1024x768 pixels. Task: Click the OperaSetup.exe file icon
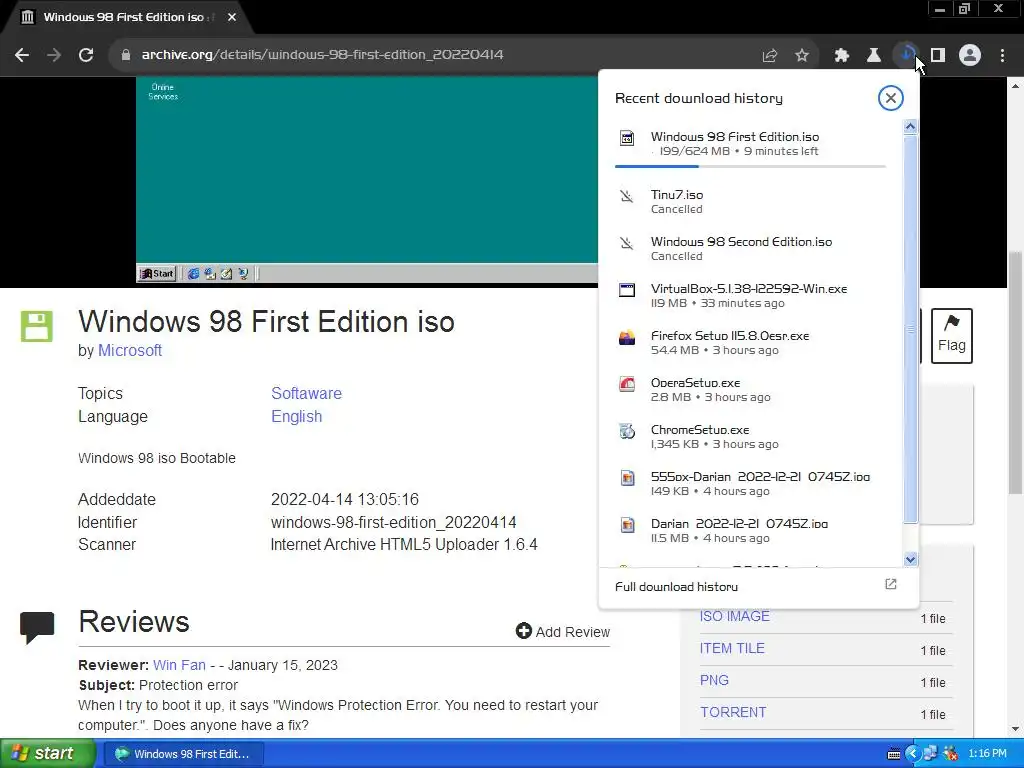click(627, 384)
